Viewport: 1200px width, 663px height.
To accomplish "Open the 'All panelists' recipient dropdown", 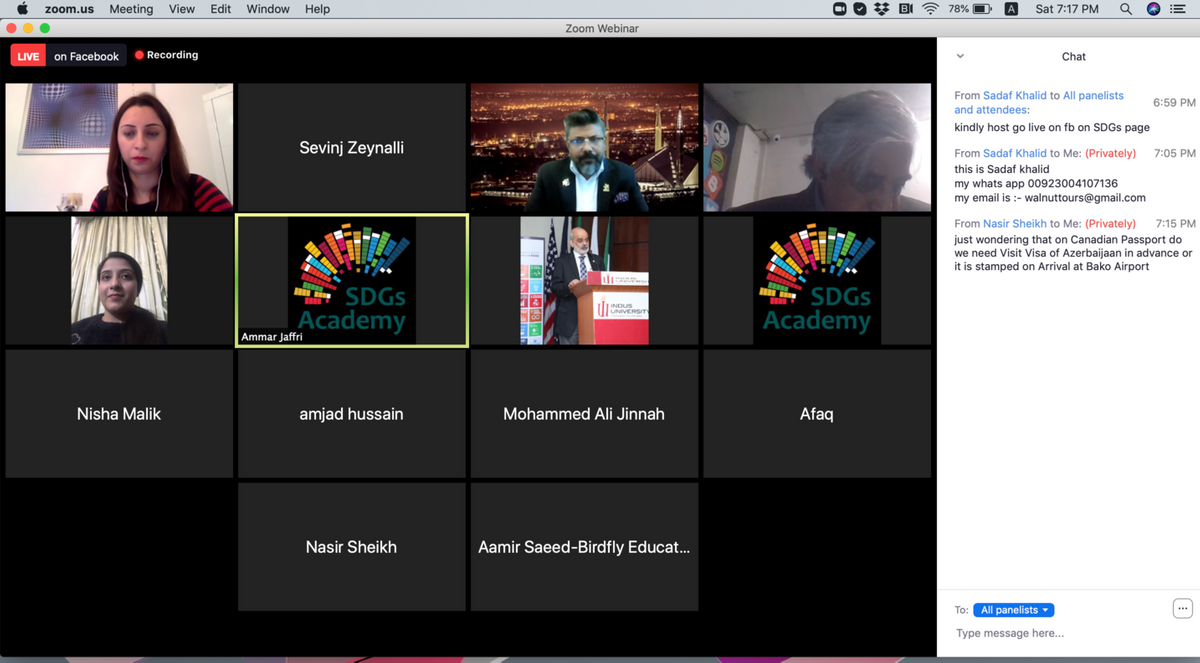I will (1013, 610).
